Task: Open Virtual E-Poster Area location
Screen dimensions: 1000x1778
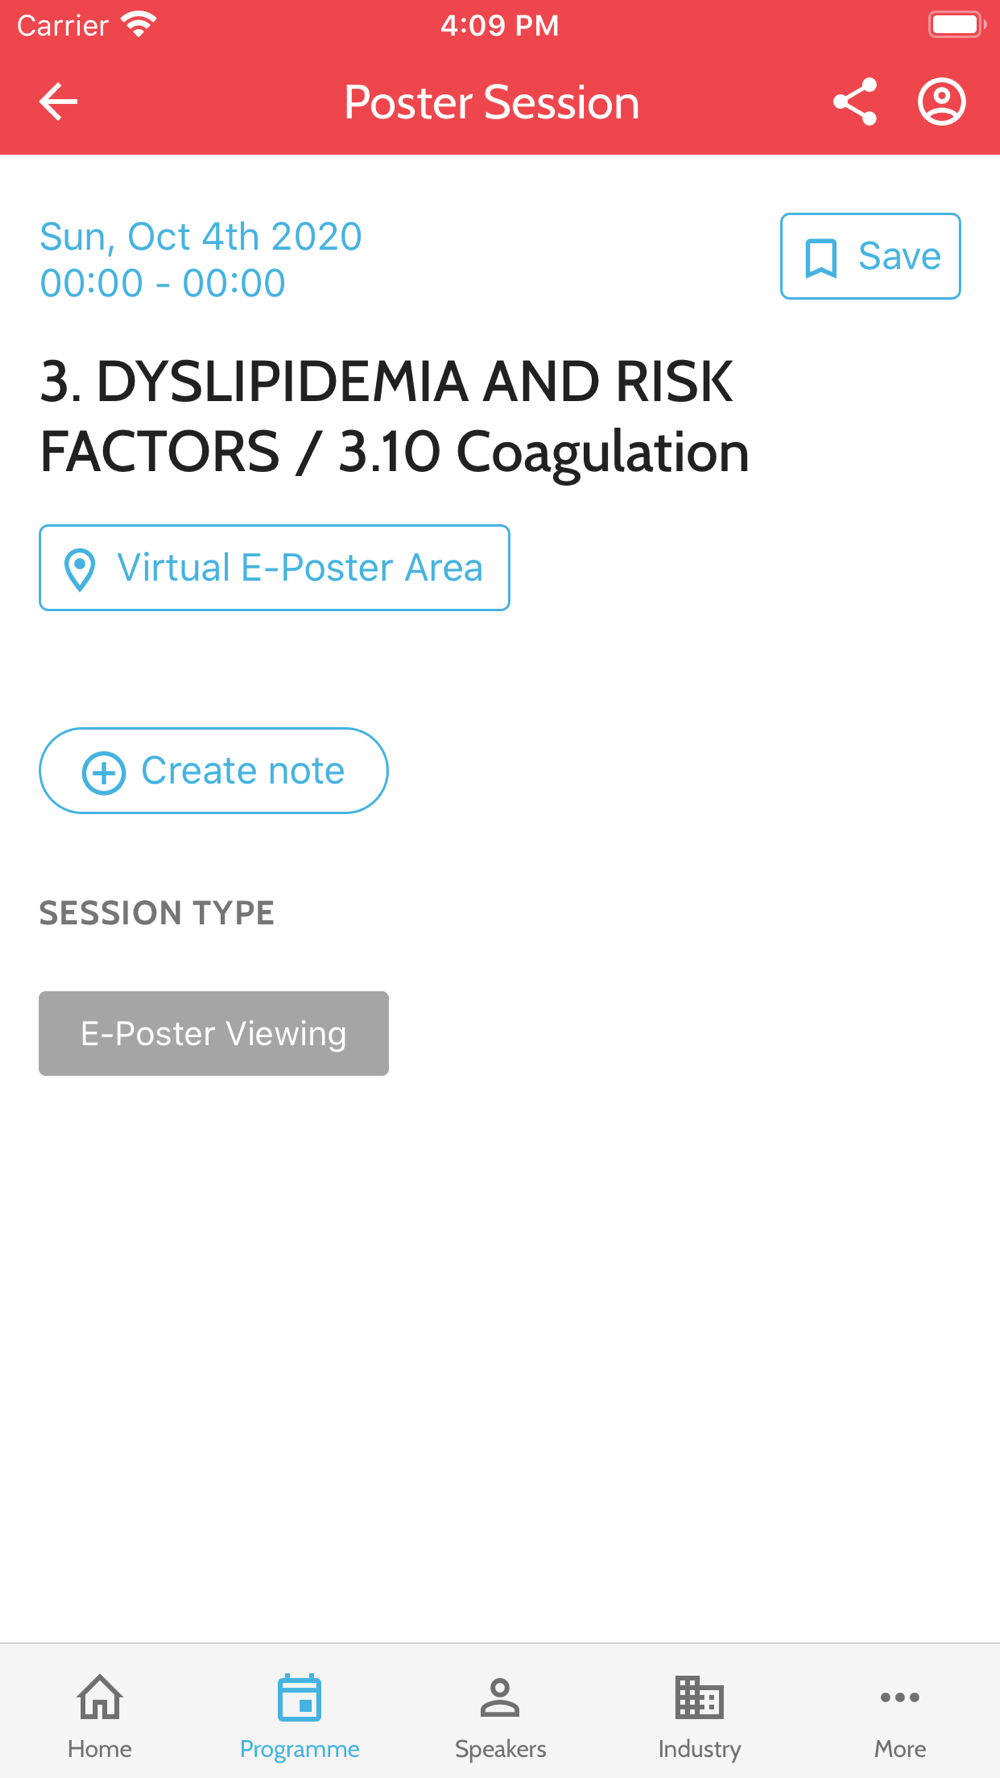Action: (x=274, y=568)
